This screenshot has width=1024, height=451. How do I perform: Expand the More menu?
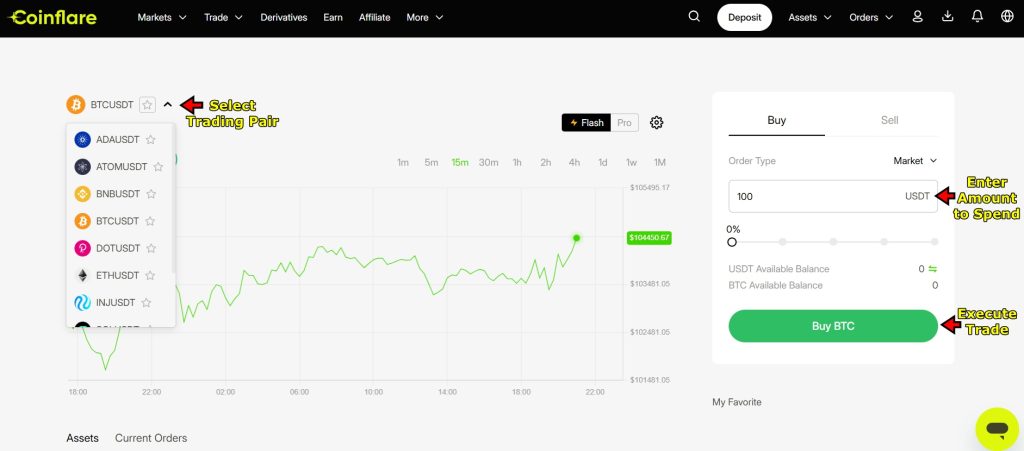[x=425, y=18]
